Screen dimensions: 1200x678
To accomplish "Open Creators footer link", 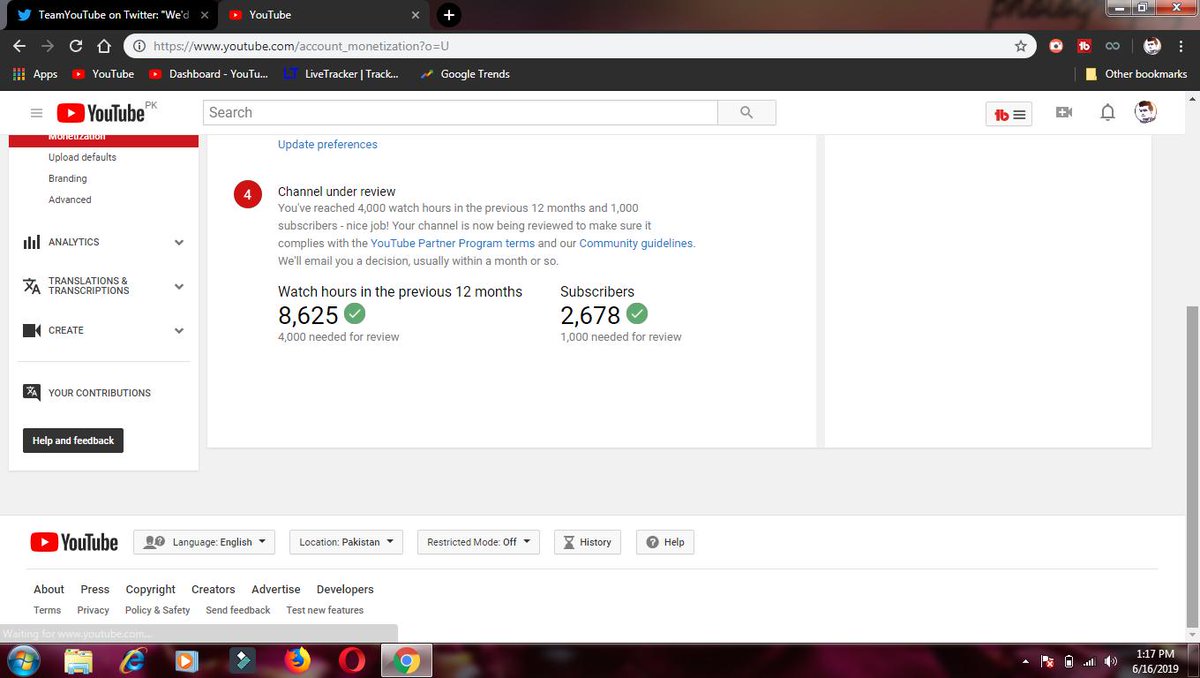I will pos(213,589).
